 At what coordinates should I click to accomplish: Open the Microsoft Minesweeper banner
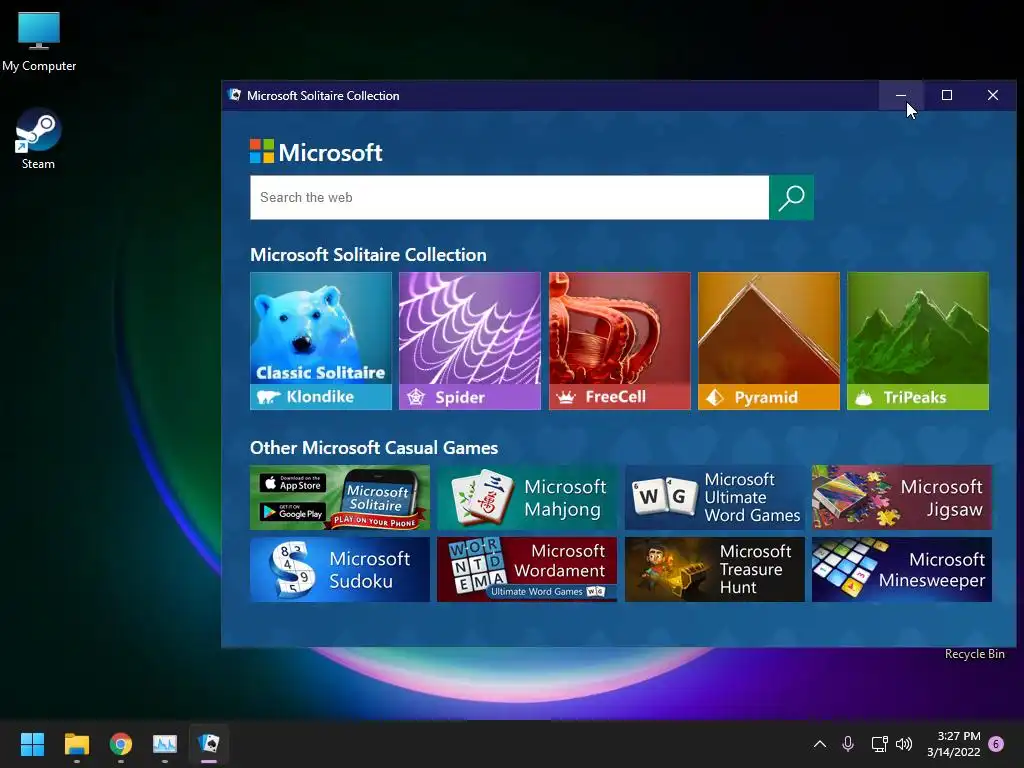tap(902, 569)
